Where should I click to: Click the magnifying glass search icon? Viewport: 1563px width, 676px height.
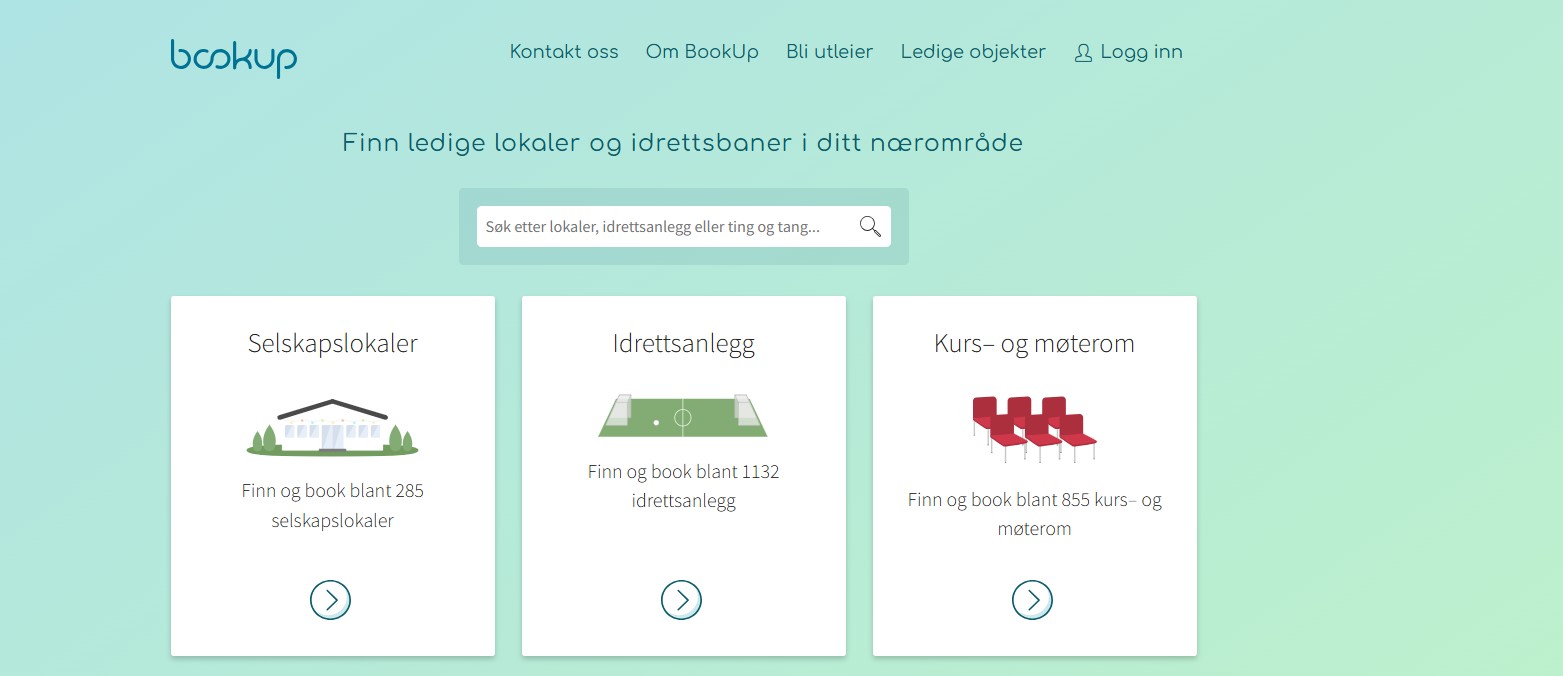pos(870,227)
